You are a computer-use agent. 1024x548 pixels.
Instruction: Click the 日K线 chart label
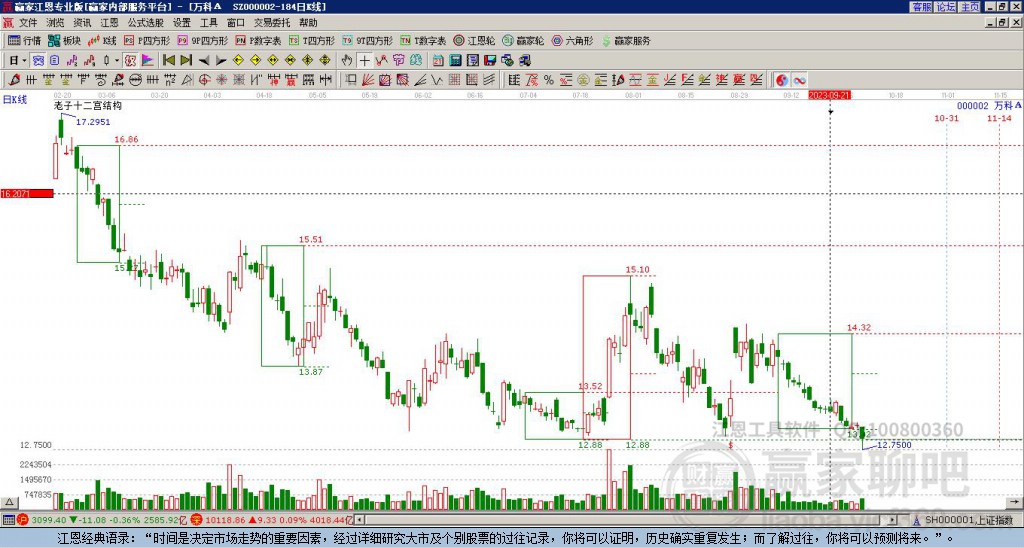[x=14, y=100]
